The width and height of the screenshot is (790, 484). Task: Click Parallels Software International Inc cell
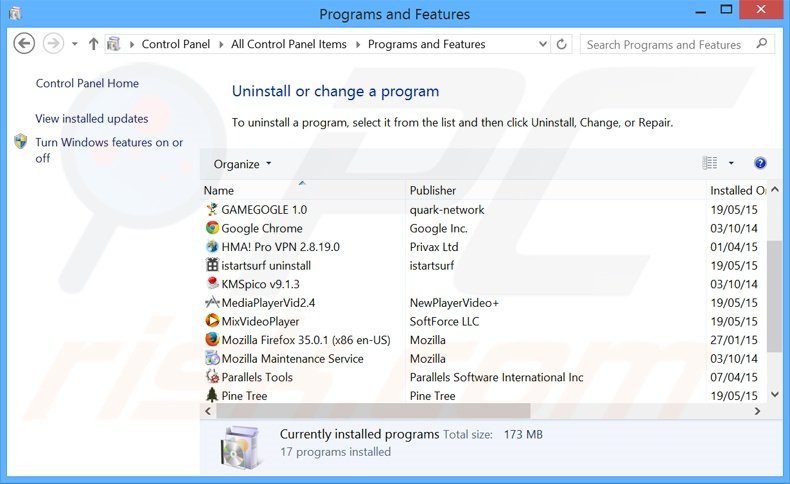point(496,377)
